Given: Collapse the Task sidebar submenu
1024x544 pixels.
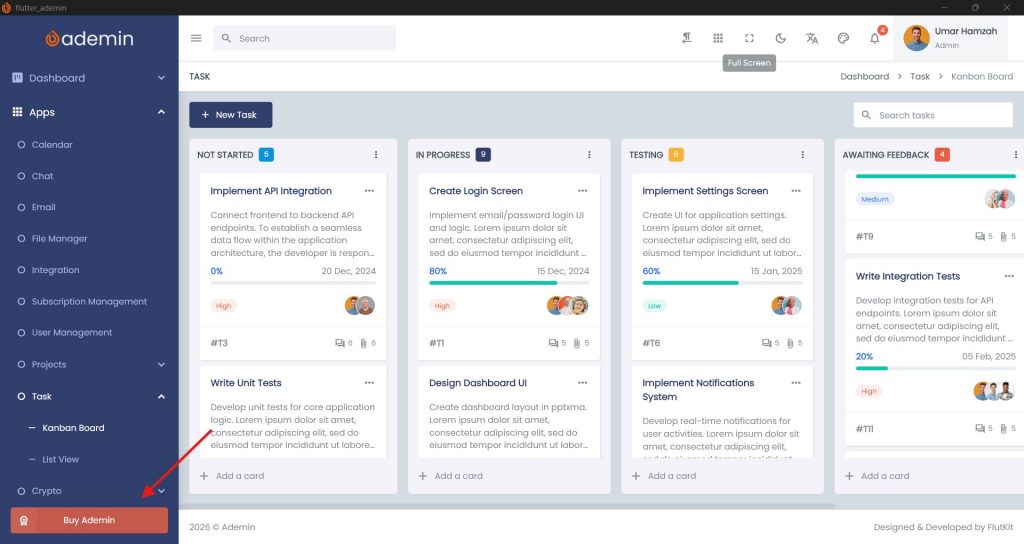Looking at the screenshot, I should (x=161, y=396).
